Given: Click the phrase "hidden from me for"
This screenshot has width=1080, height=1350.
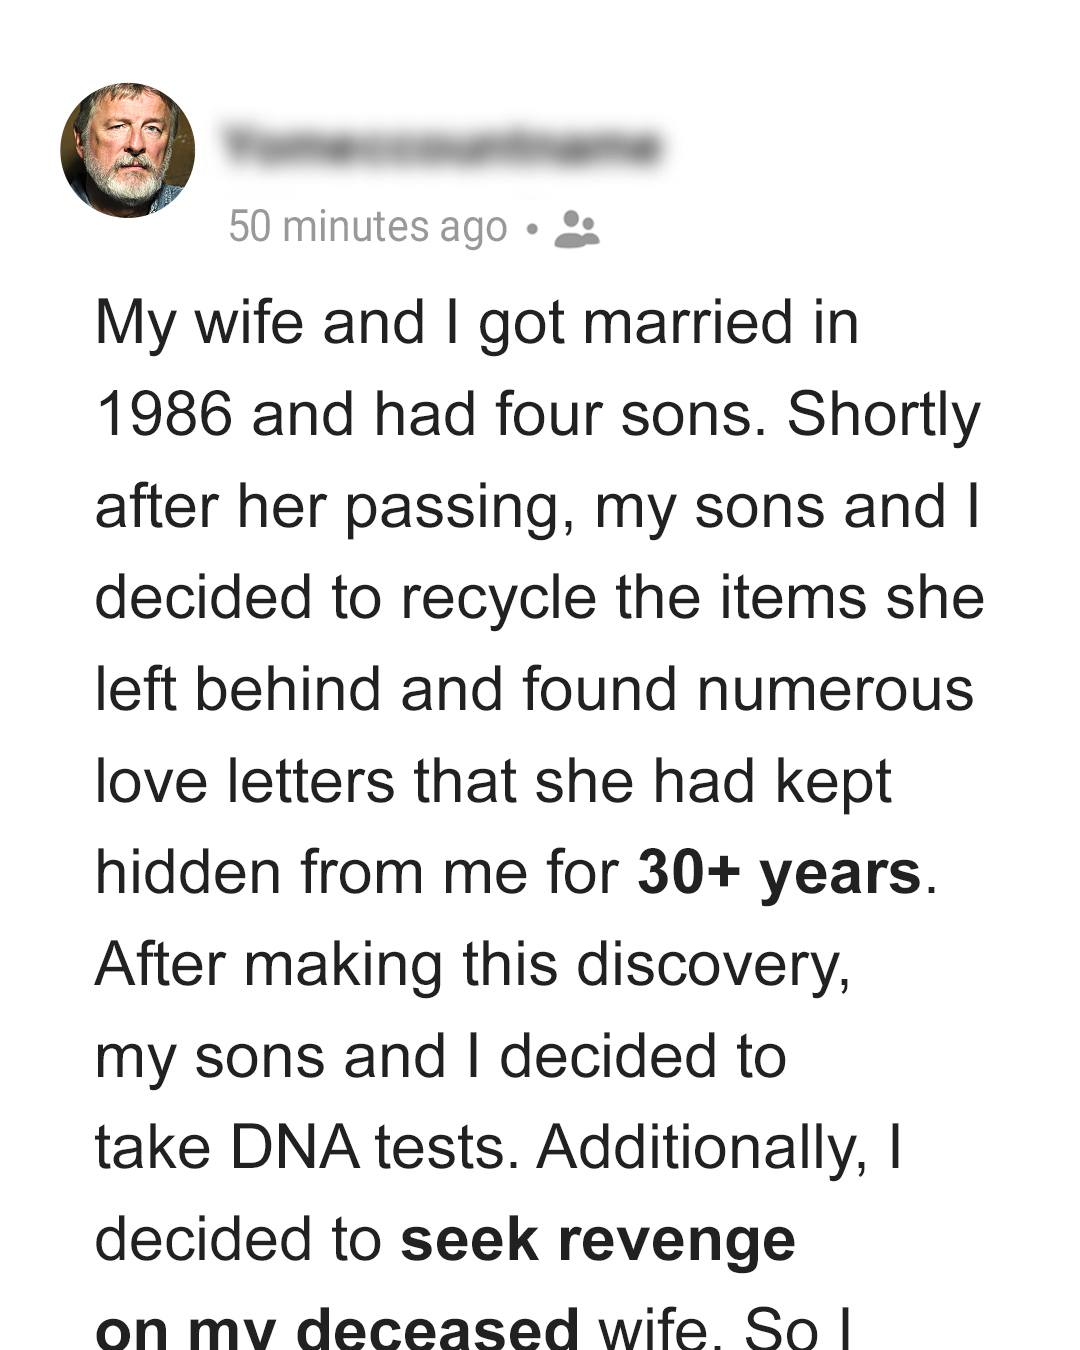Looking at the screenshot, I should (357, 872).
